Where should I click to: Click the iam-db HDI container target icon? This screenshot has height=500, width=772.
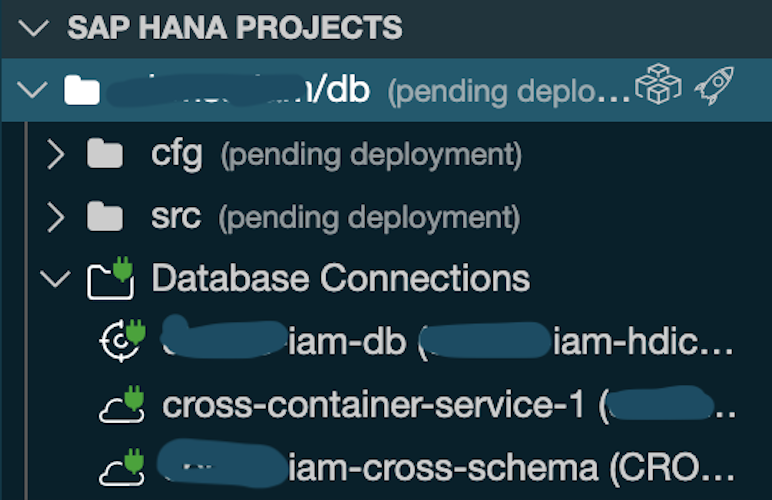pyautogui.click(x=122, y=340)
